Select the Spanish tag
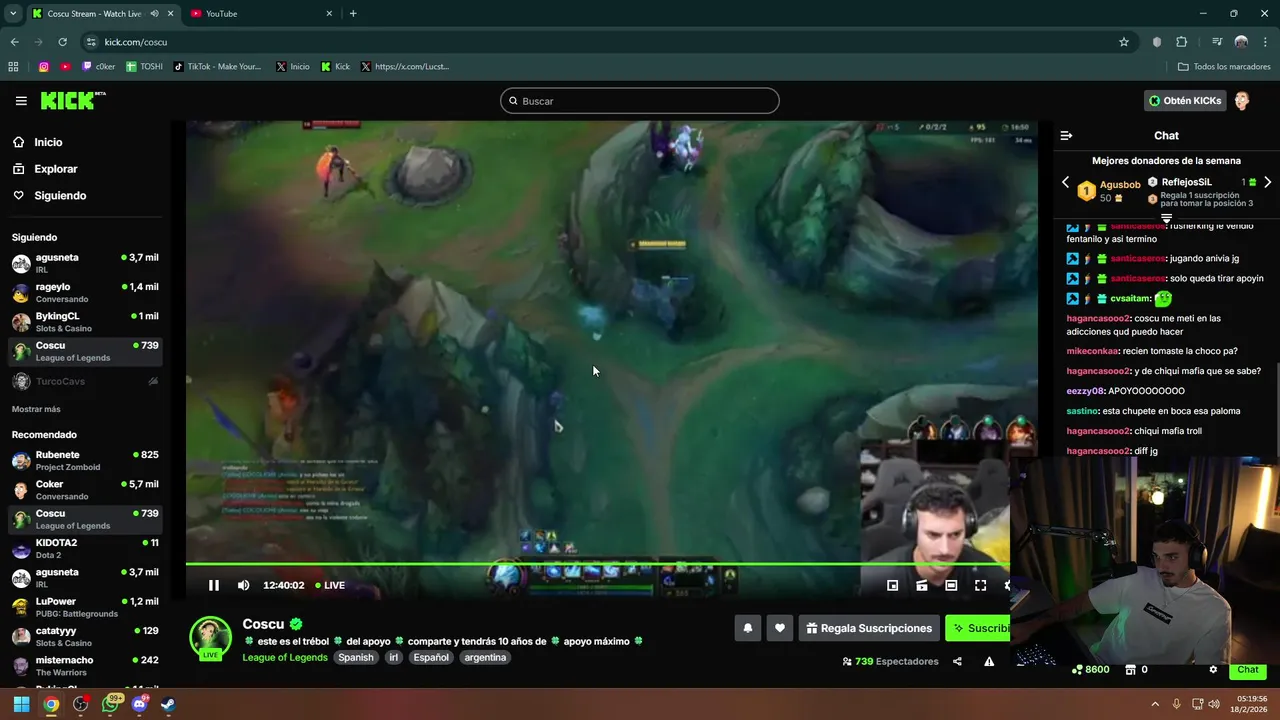The image size is (1280, 720). pos(355,657)
